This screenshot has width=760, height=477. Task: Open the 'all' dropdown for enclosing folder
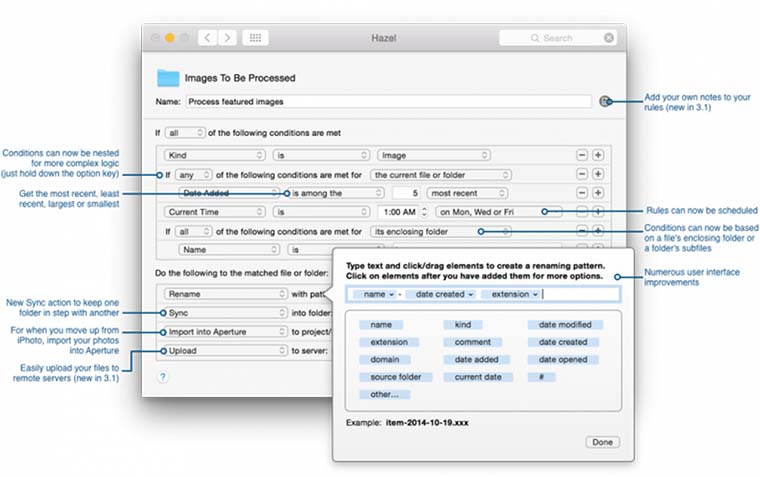[193, 231]
